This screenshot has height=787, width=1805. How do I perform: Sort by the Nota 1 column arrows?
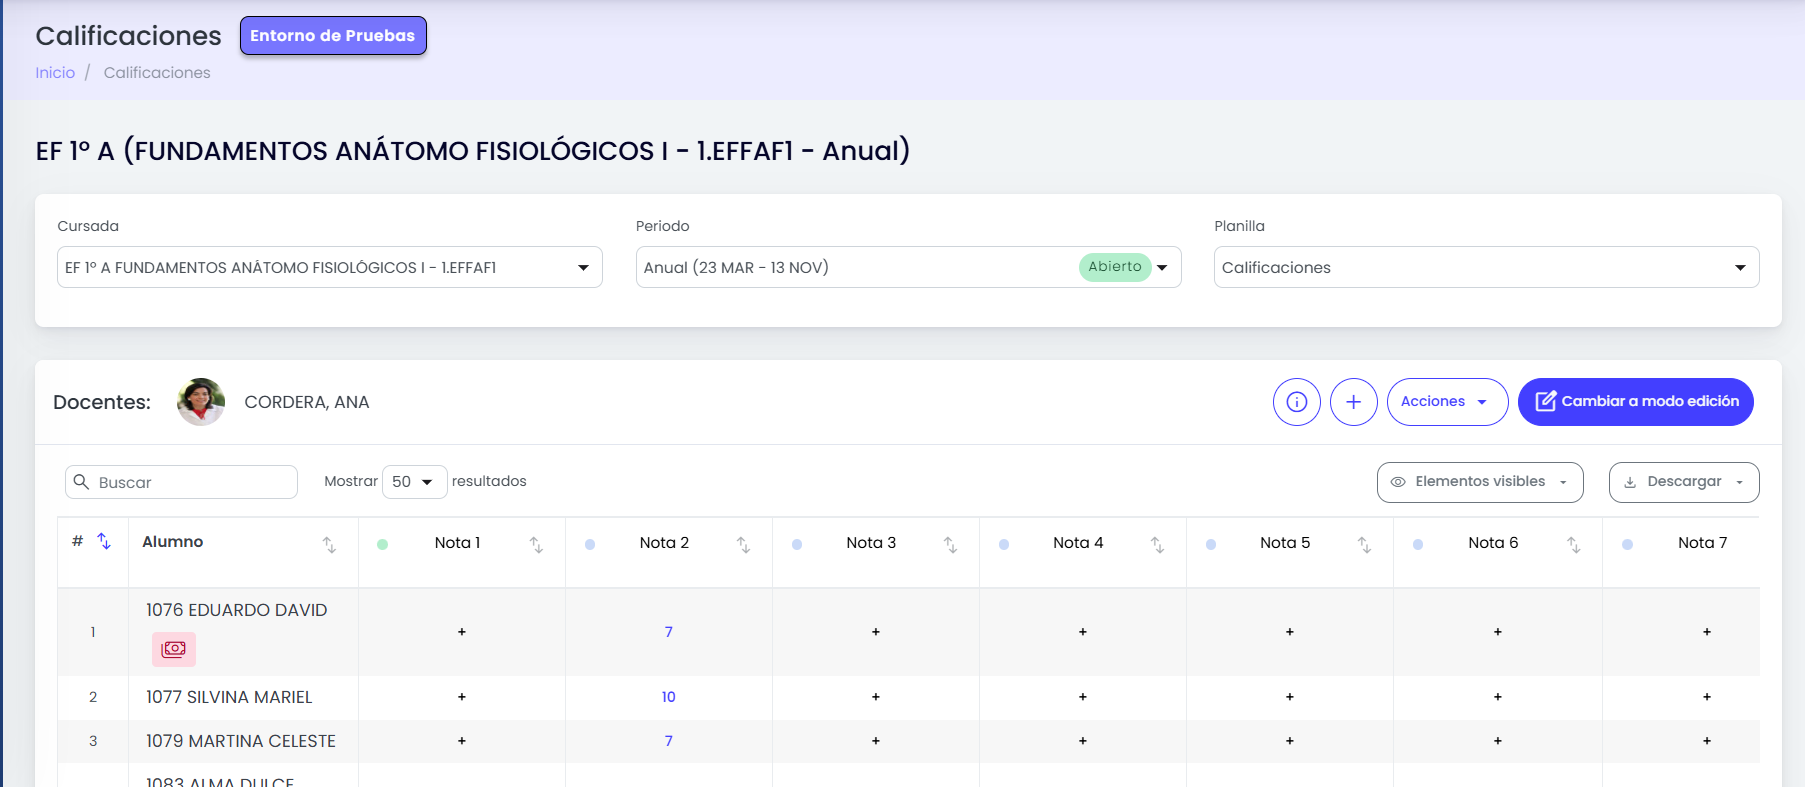[x=536, y=544]
